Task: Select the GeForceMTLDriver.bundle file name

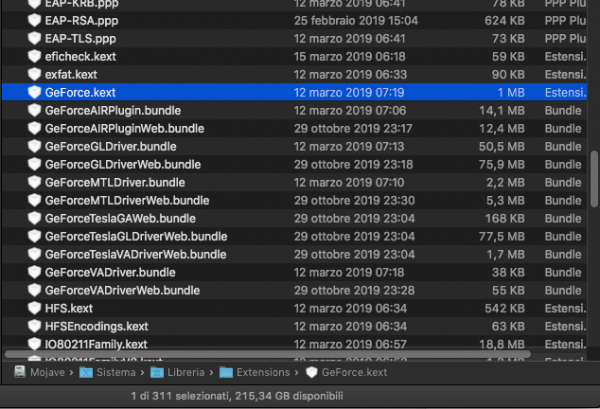Action: coord(115,183)
